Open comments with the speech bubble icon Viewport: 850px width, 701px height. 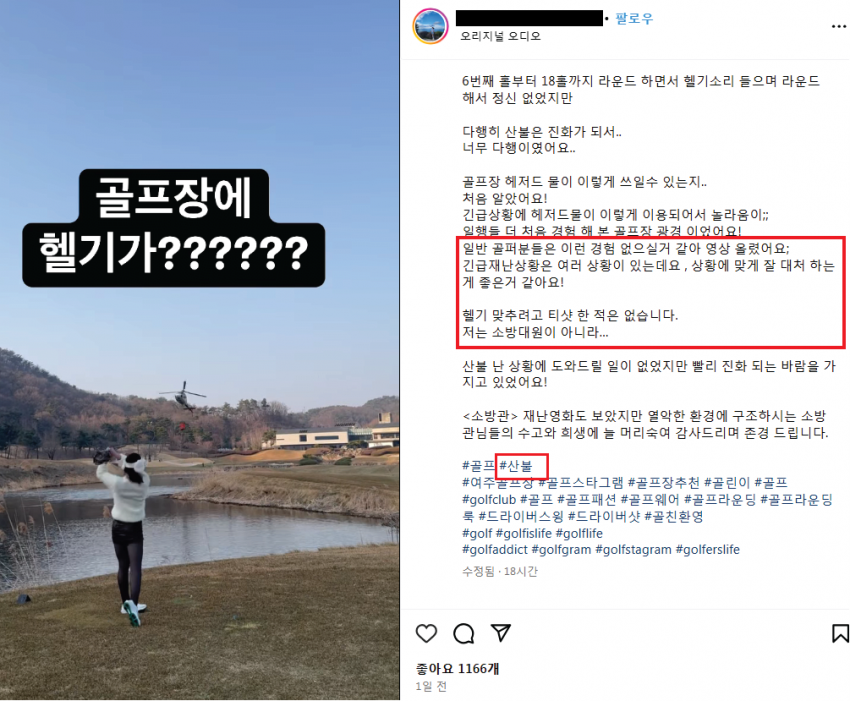tap(464, 633)
